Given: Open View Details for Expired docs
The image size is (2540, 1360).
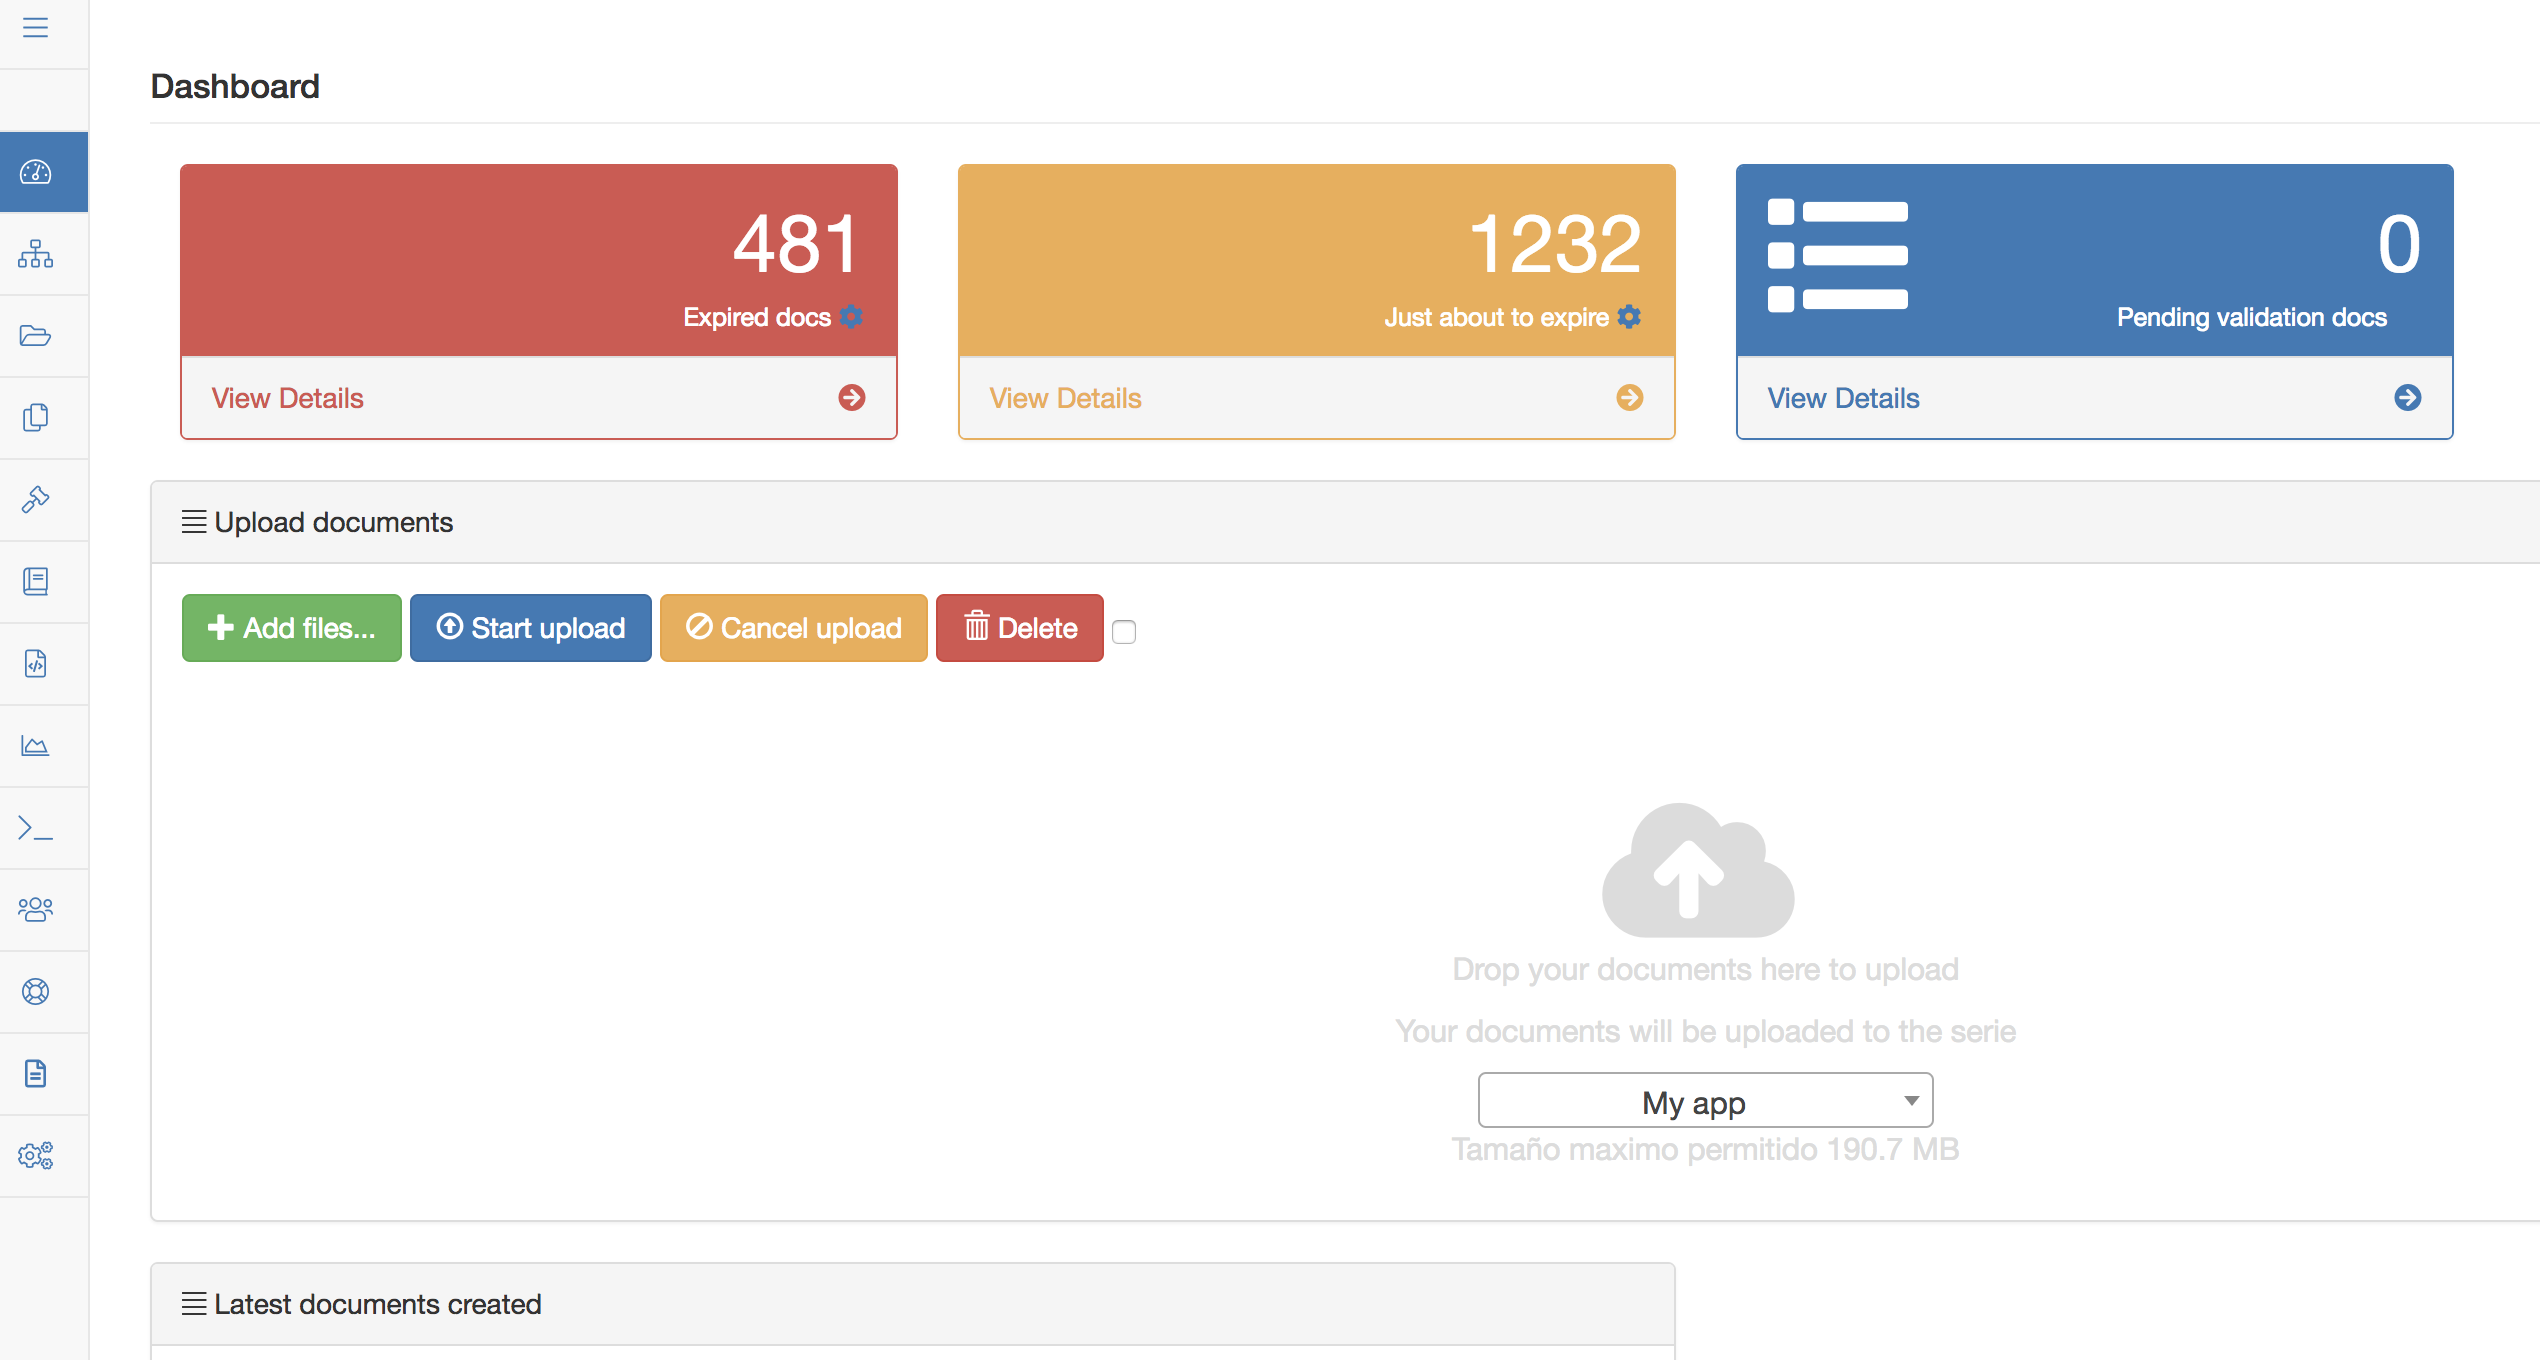Looking at the screenshot, I should 288,398.
